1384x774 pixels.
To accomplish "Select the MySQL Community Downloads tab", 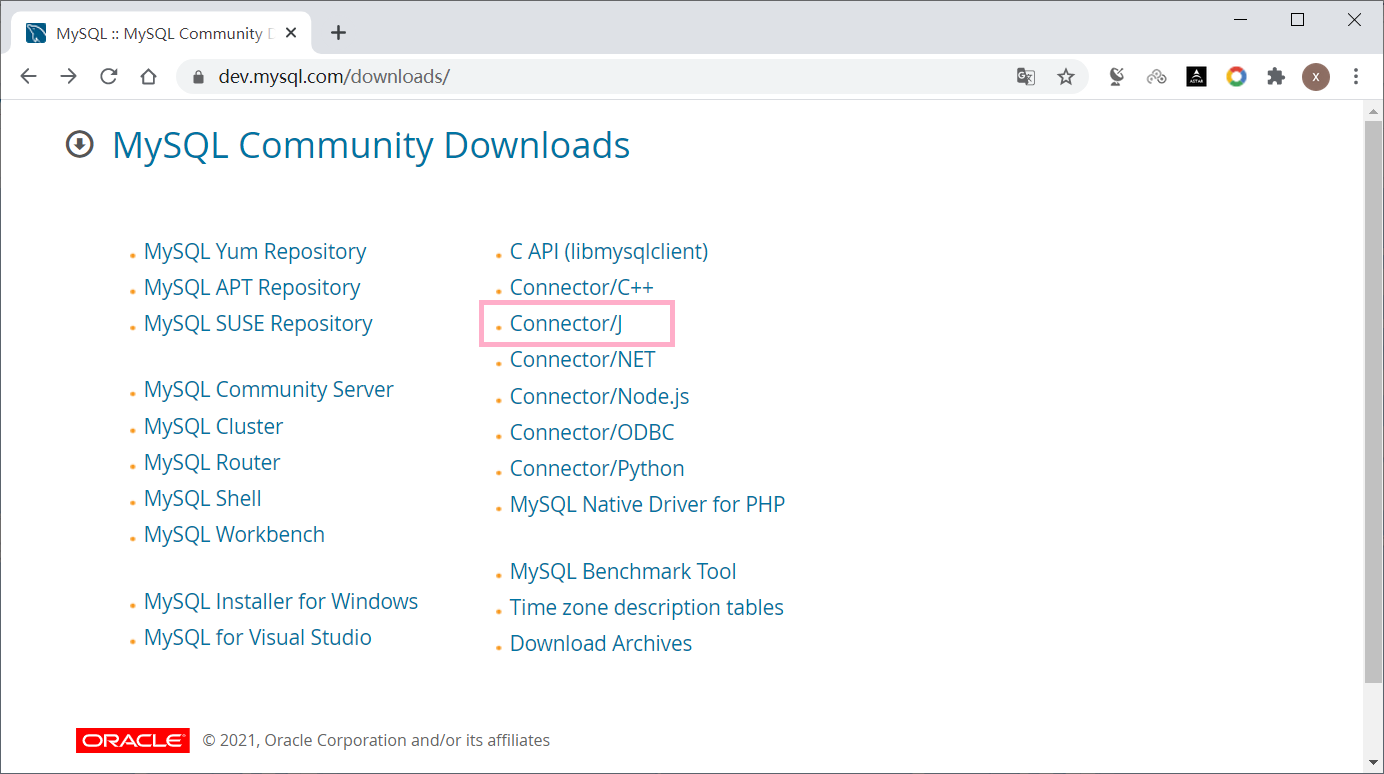I will point(162,33).
